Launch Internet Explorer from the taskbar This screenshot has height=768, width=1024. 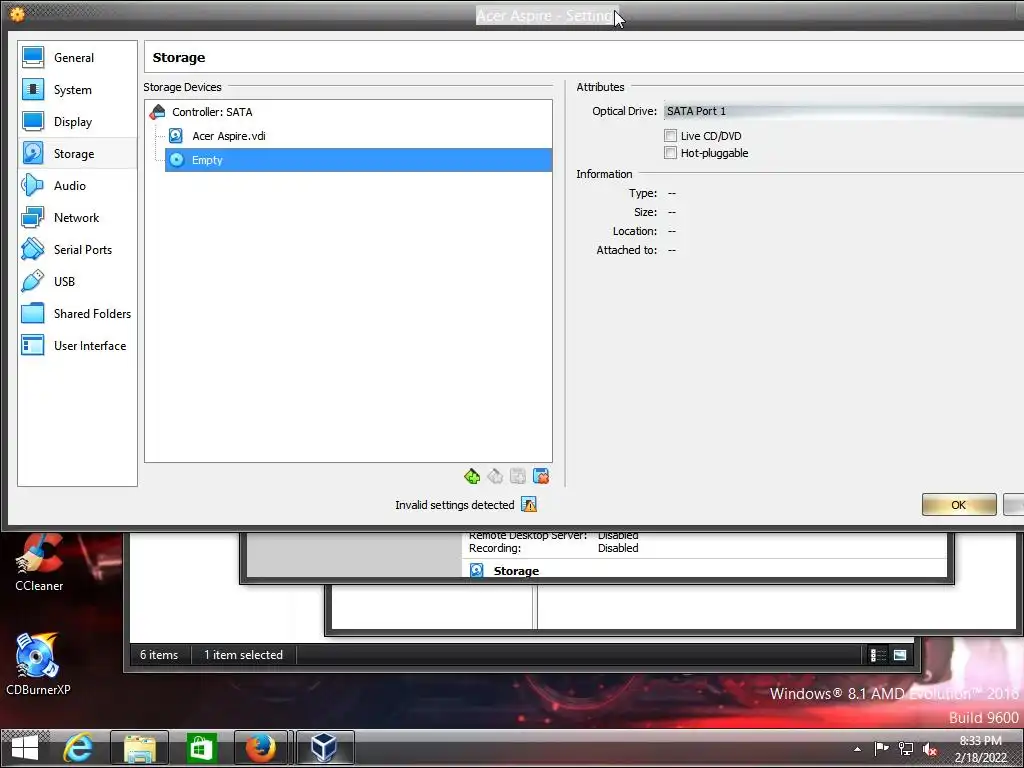(x=78, y=748)
